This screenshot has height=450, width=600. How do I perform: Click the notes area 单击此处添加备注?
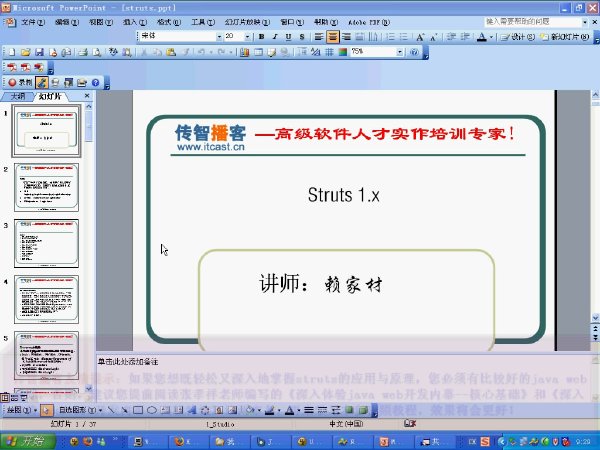pos(128,362)
